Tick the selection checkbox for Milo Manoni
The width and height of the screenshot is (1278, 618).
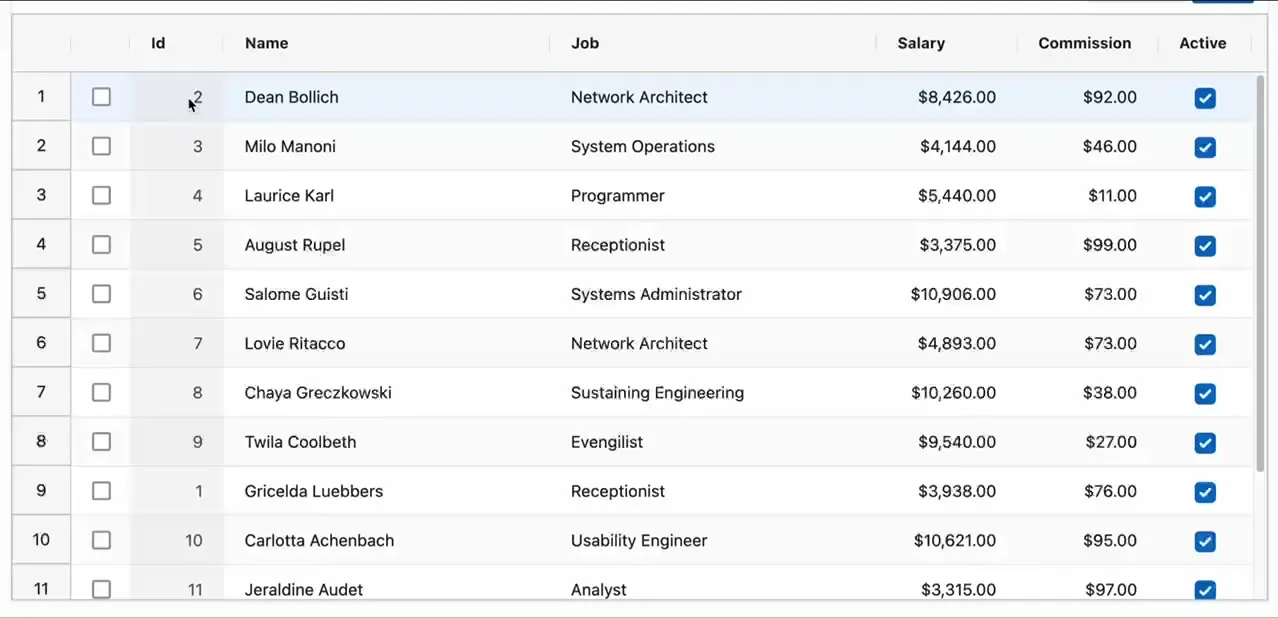[101, 146]
